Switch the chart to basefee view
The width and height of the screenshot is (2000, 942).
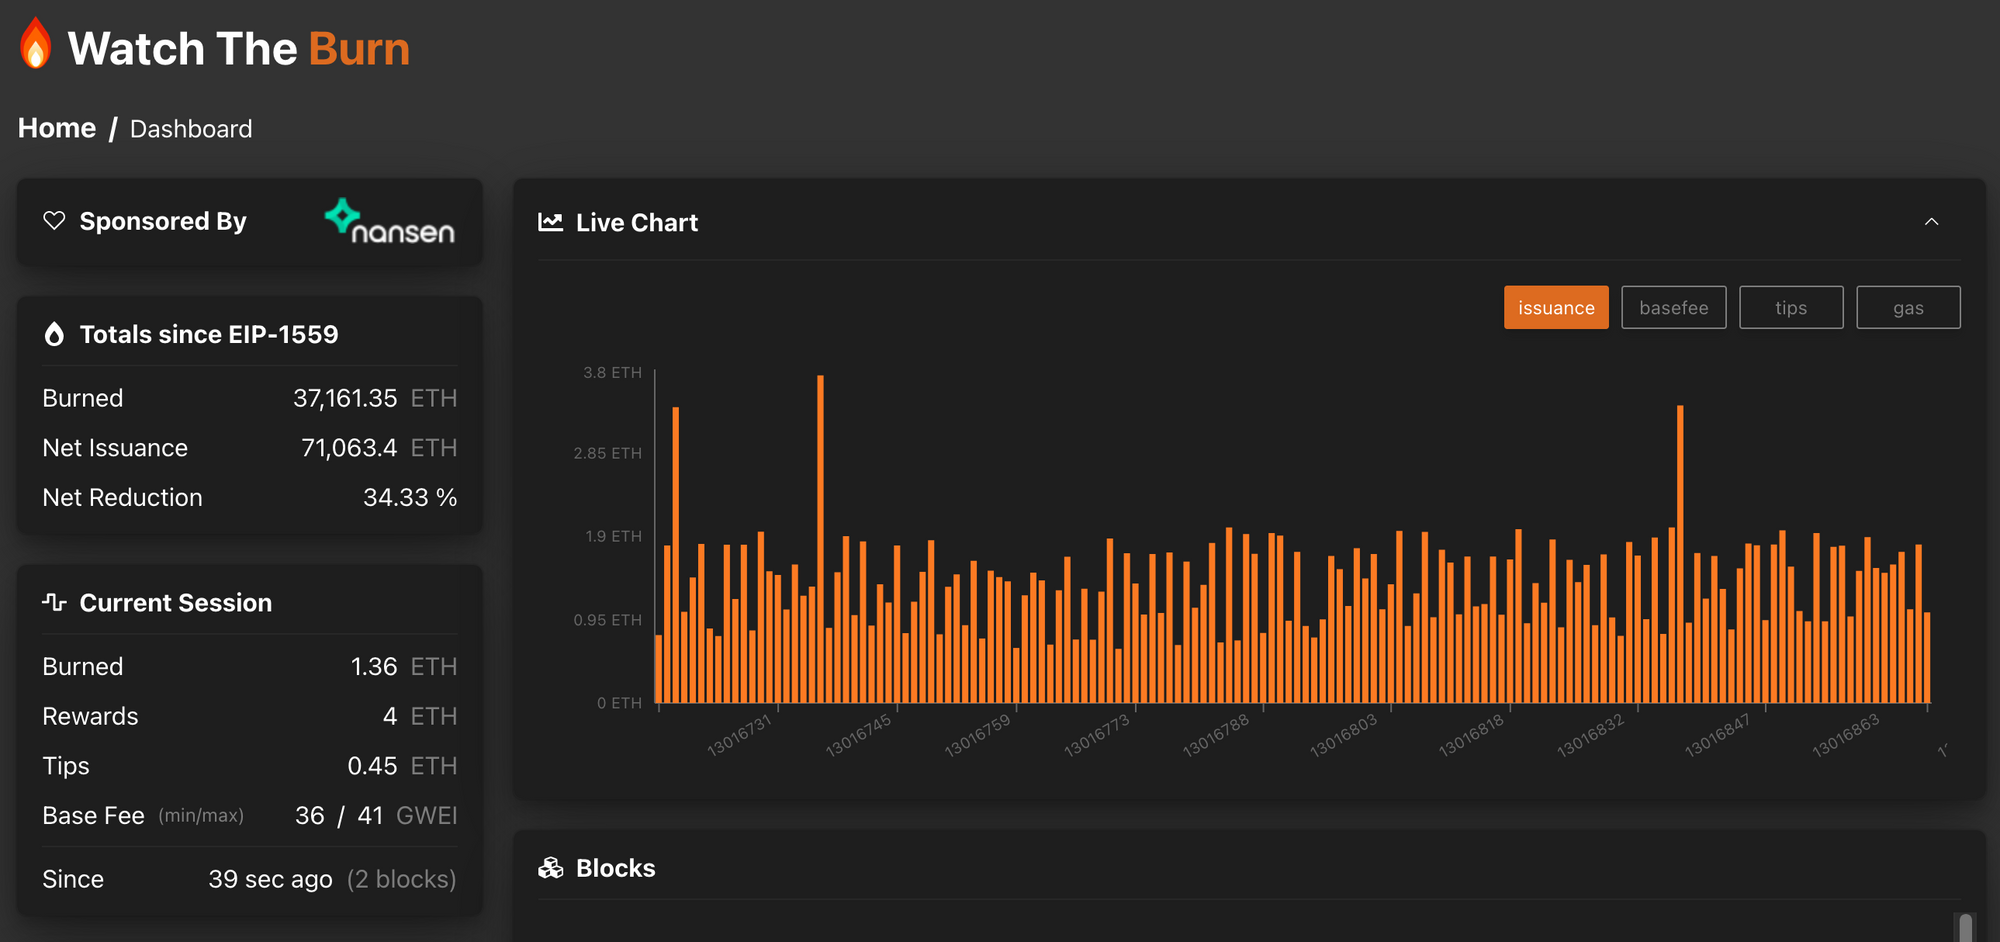(x=1673, y=307)
